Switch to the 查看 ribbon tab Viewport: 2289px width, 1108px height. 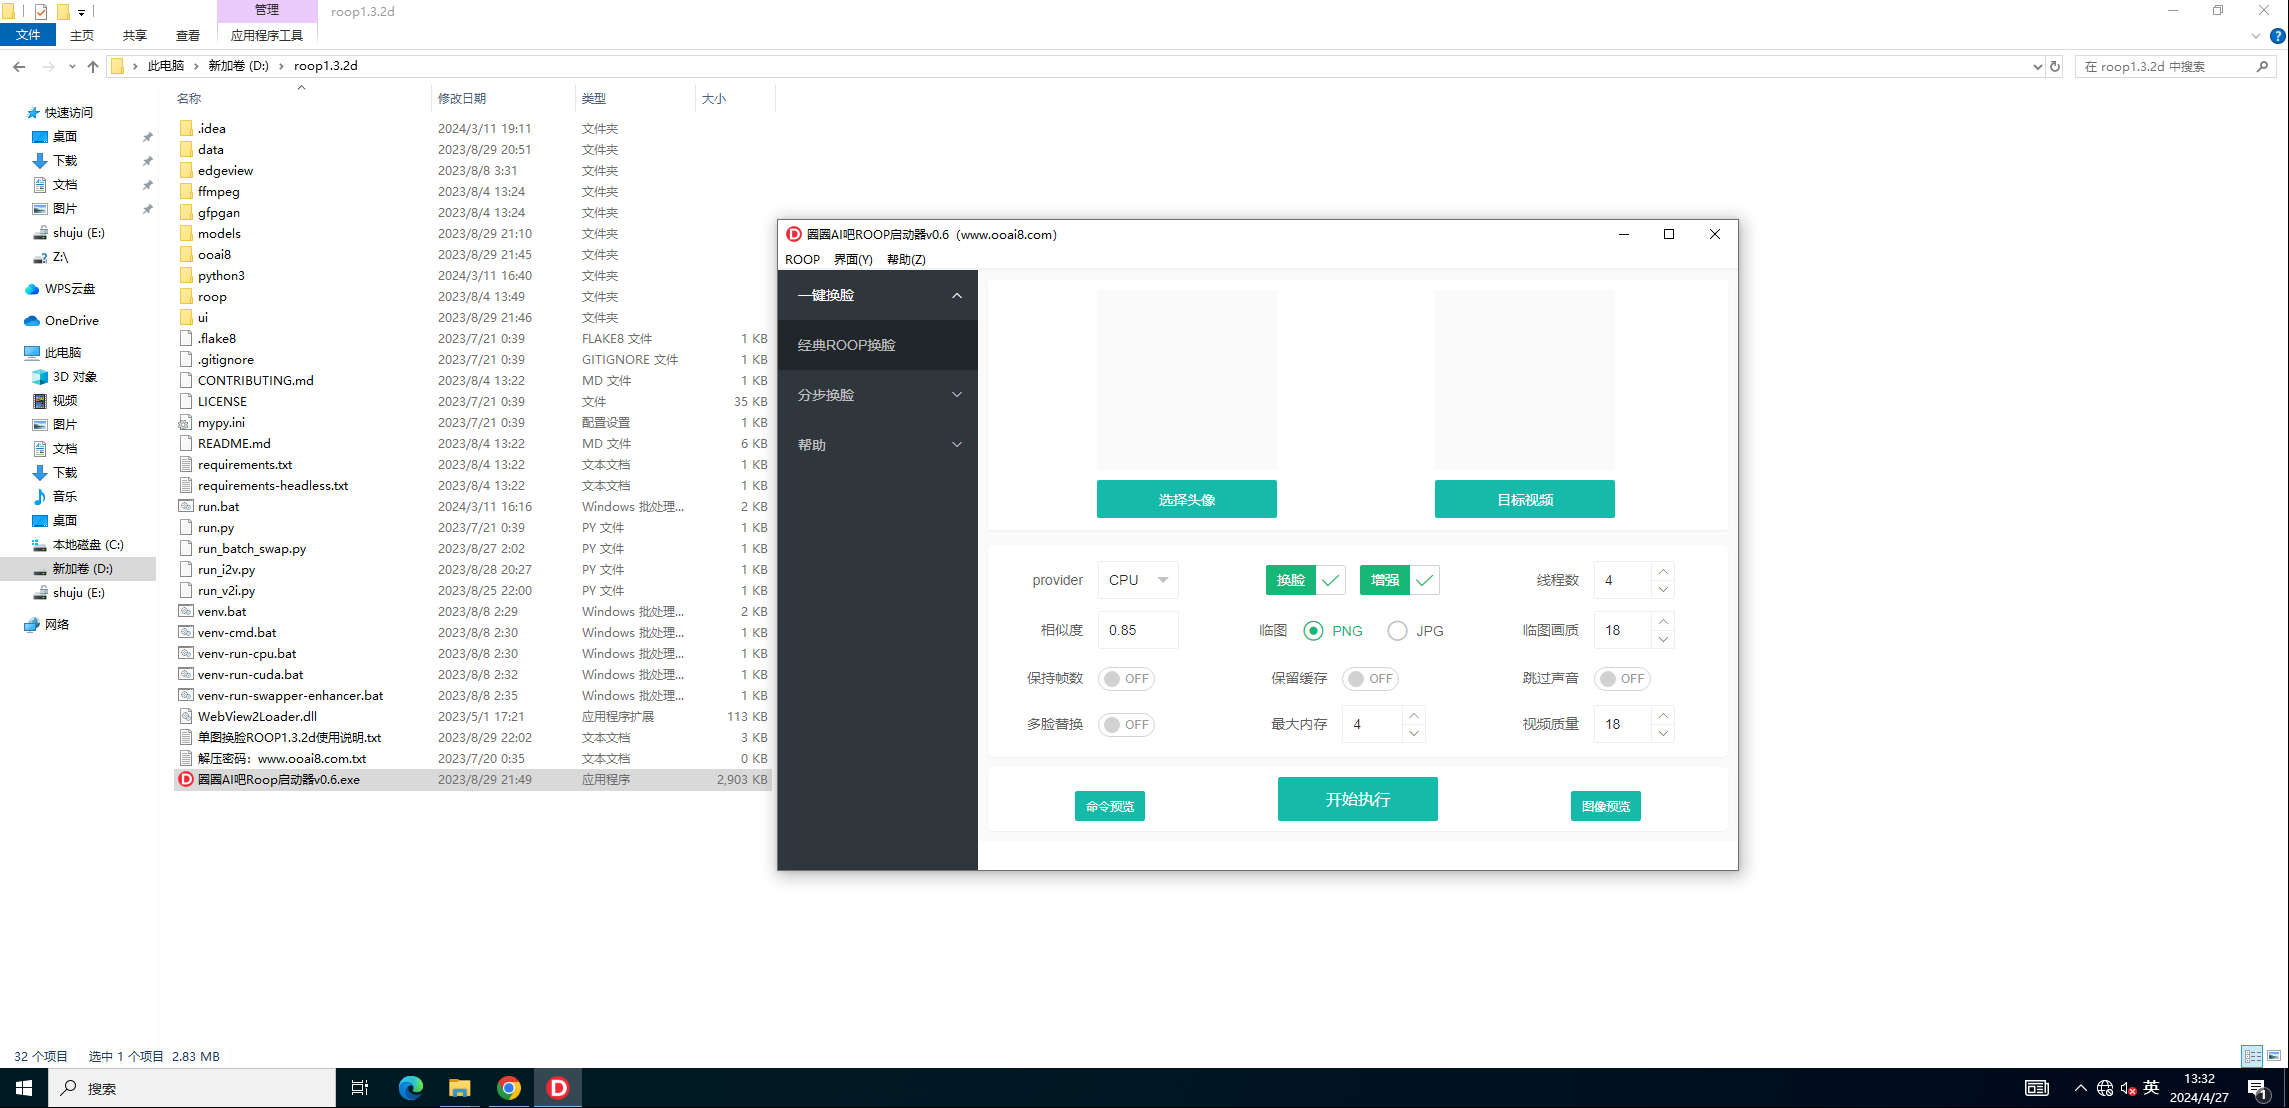point(187,35)
